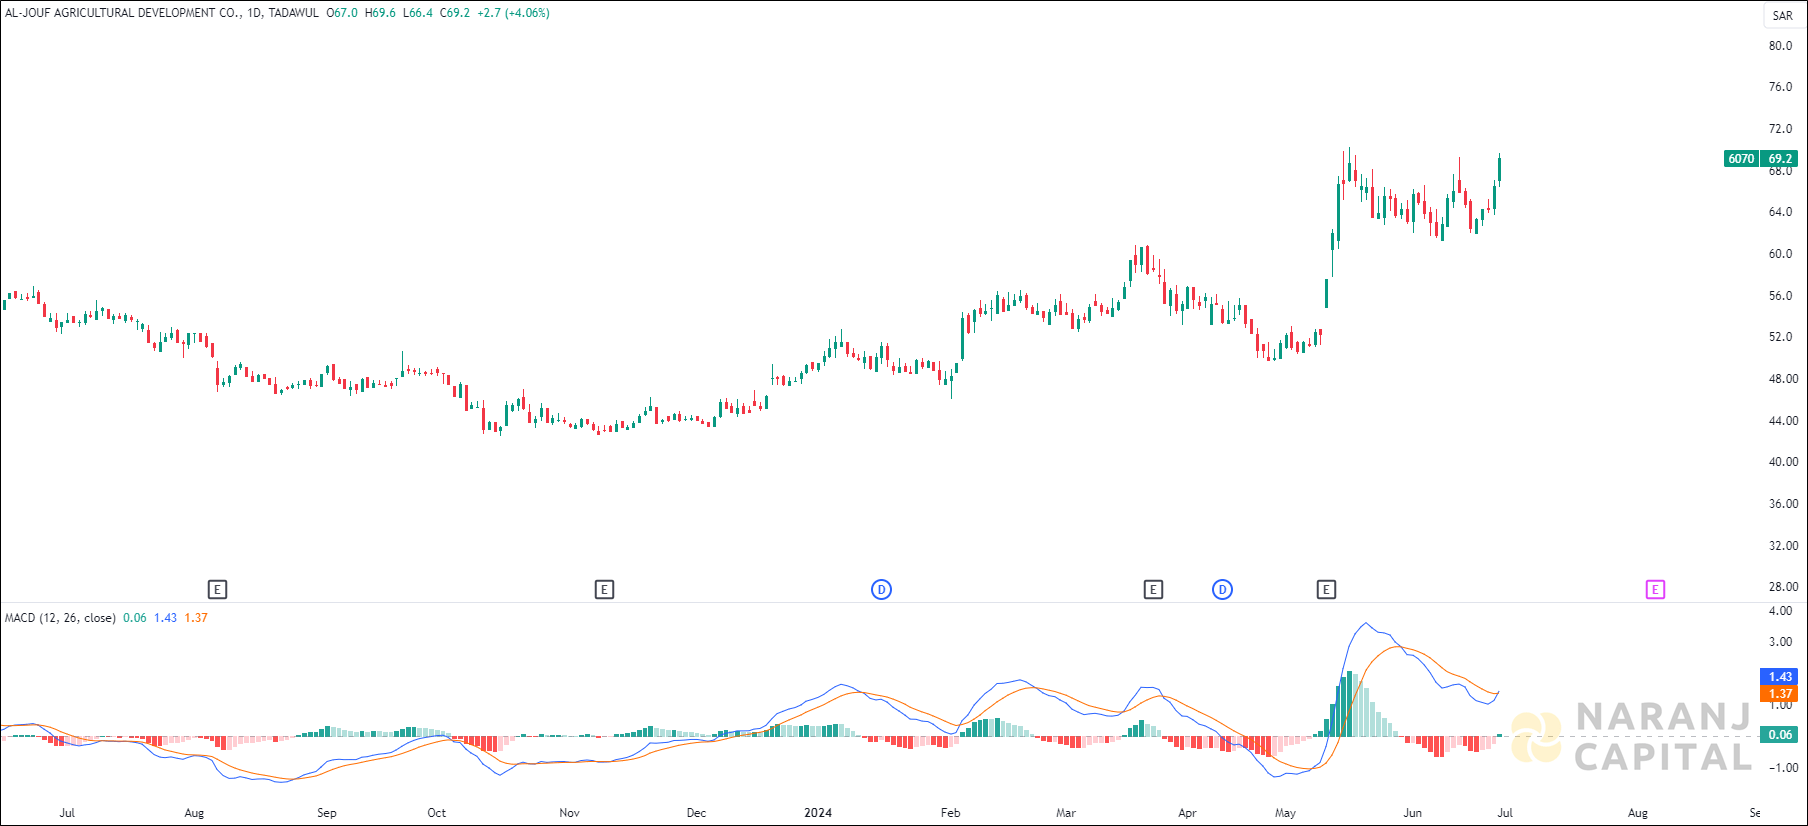Screen dimensions: 1808x826
Task: Open the dividend D marker in April
Action: pos(1222,590)
